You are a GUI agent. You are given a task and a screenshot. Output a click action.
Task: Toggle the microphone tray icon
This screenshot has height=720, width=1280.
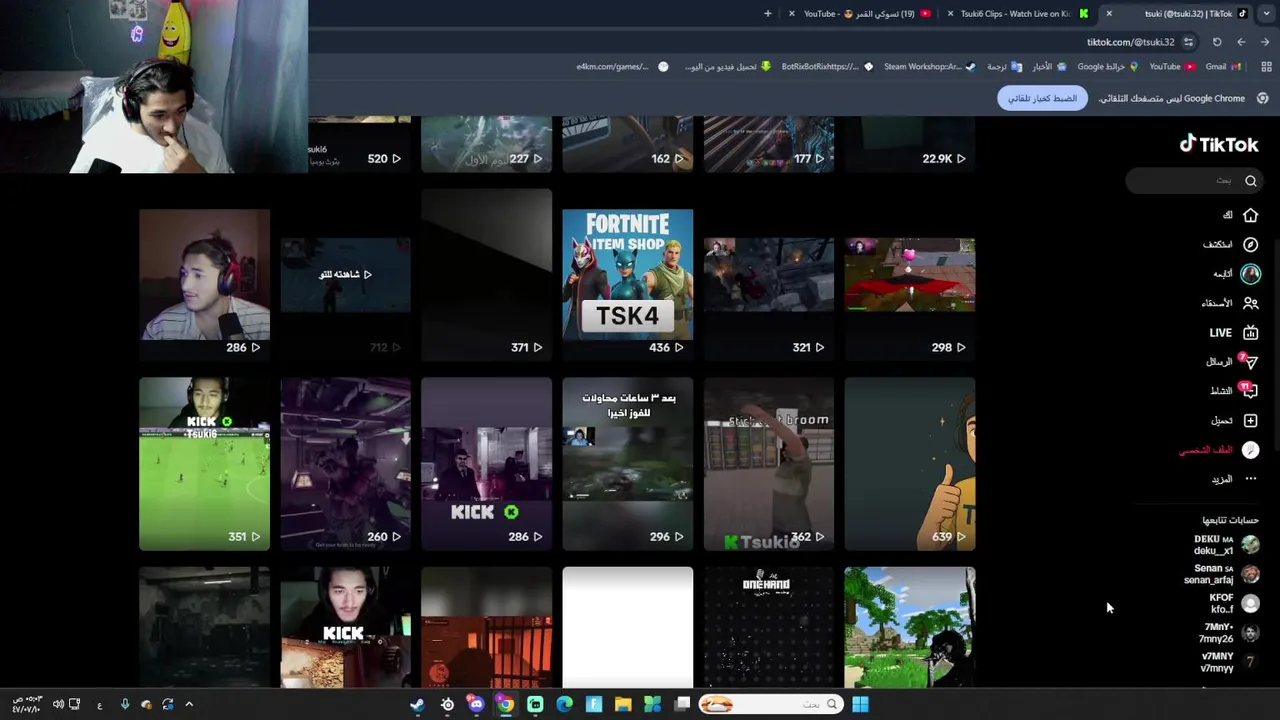coord(124,705)
